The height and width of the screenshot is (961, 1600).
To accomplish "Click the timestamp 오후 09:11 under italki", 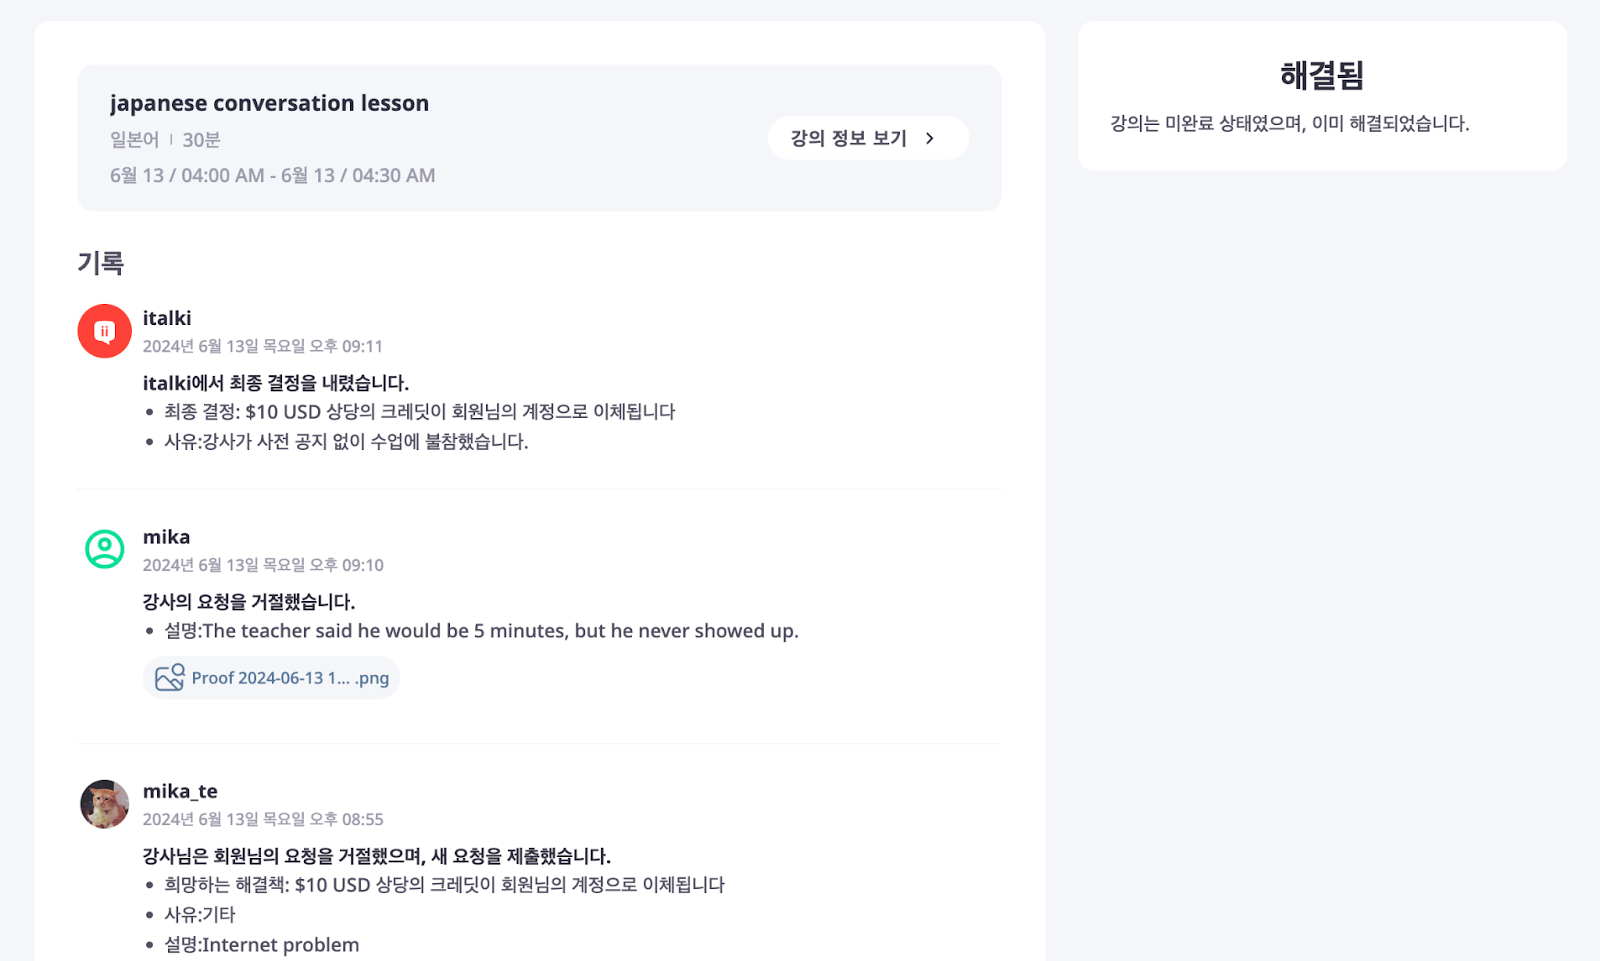I will [x=263, y=346].
